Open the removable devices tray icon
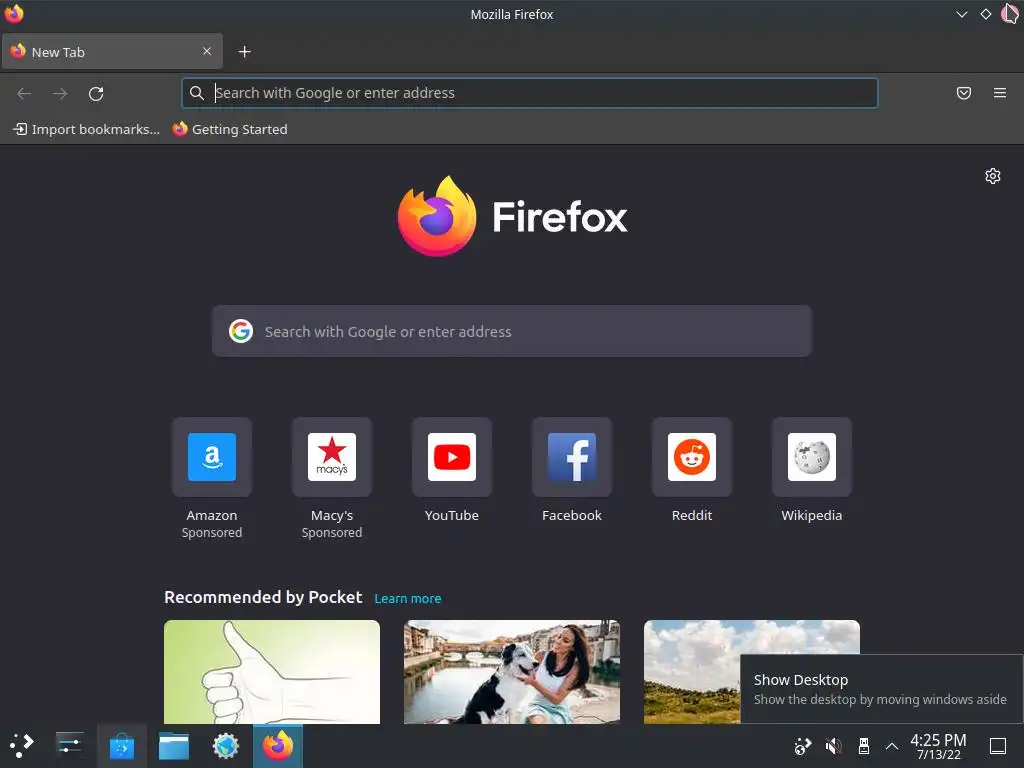Screen dimensions: 1024x768 pyautogui.click(x=864, y=746)
